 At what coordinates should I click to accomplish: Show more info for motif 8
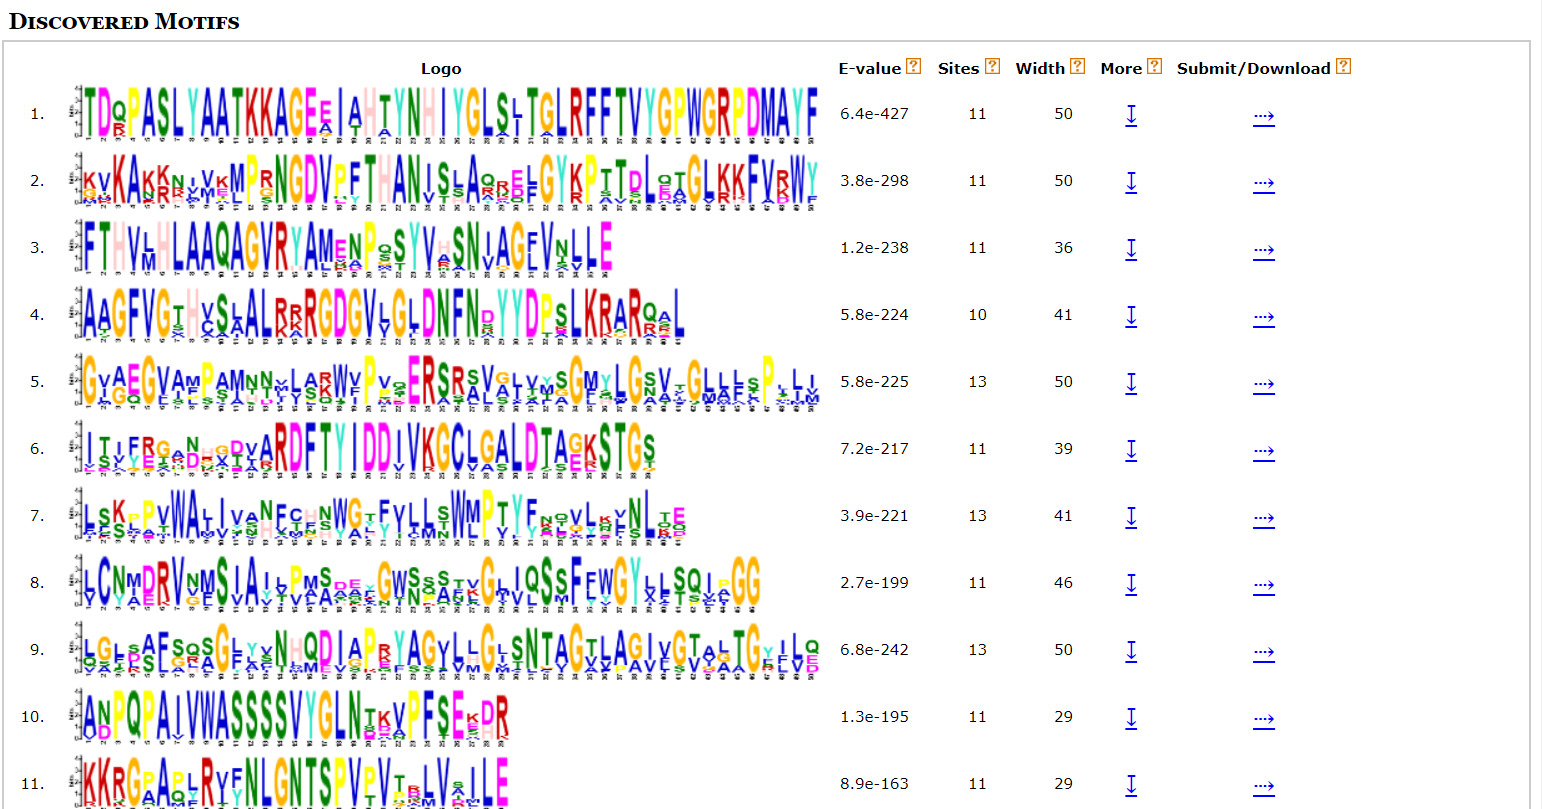click(x=1131, y=584)
